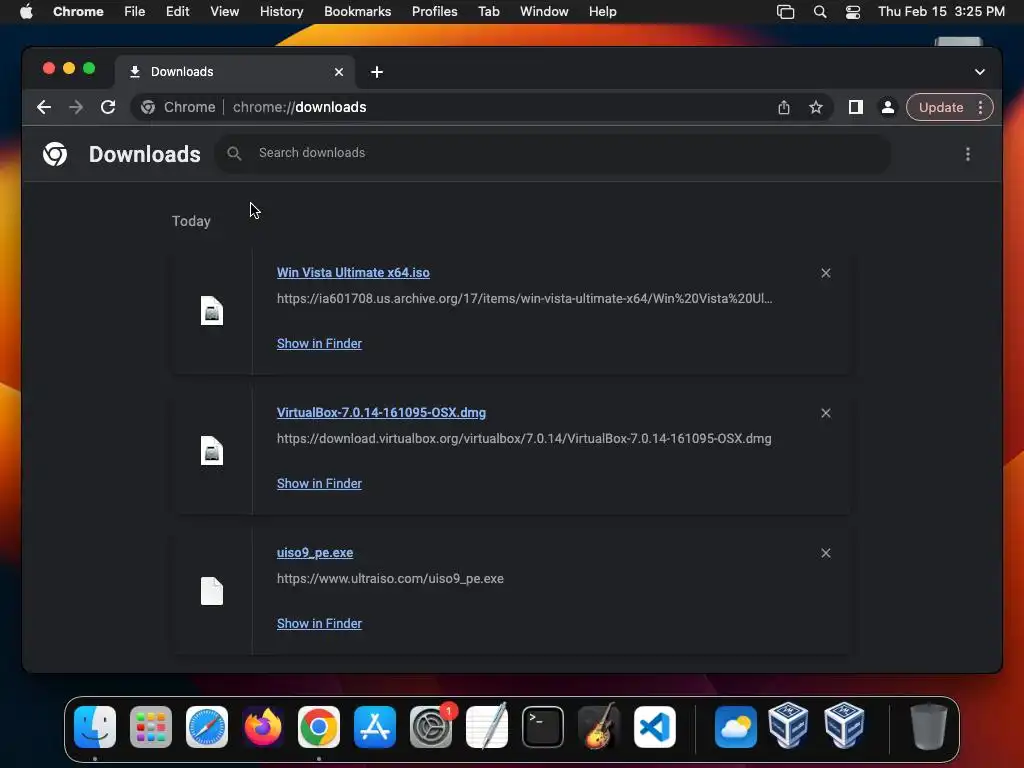The image size is (1024, 768).
Task: Open the side panel icon
Action: [856, 107]
